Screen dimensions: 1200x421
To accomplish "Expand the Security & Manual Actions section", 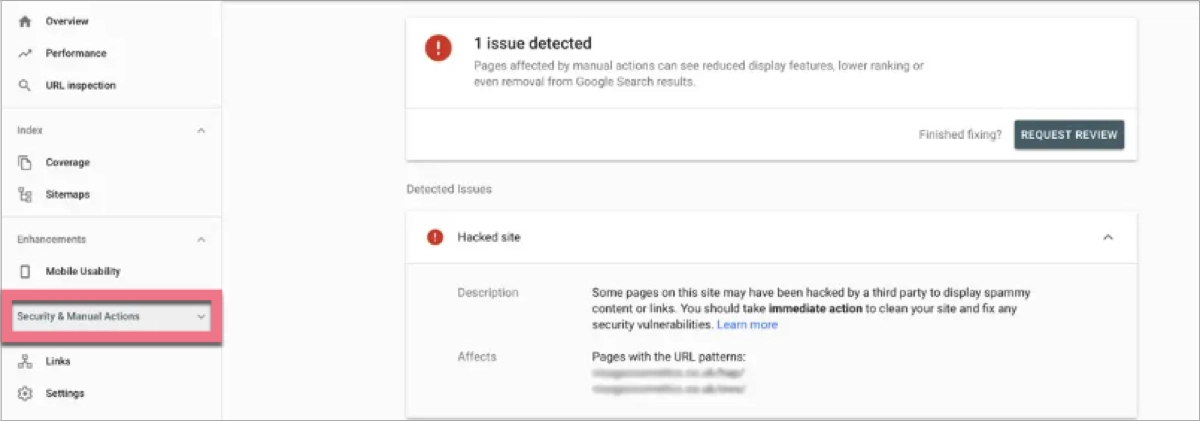I will [201, 317].
